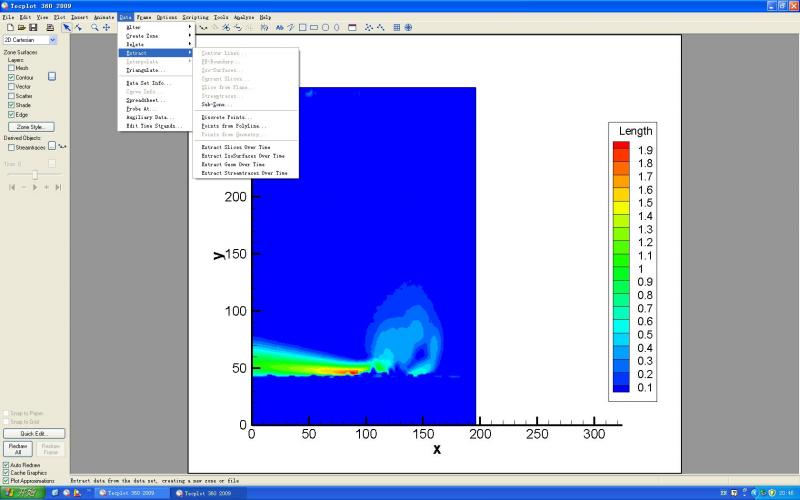
Task: Select the Add Text tool
Action: click(280, 28)
